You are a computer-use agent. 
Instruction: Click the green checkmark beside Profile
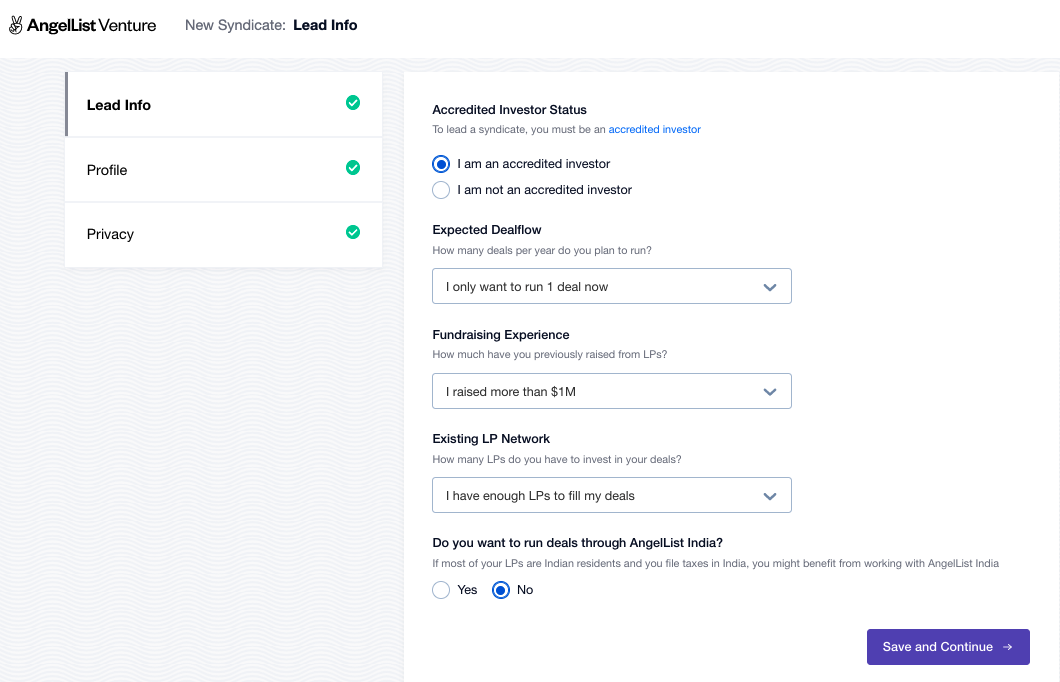(353, 168)
